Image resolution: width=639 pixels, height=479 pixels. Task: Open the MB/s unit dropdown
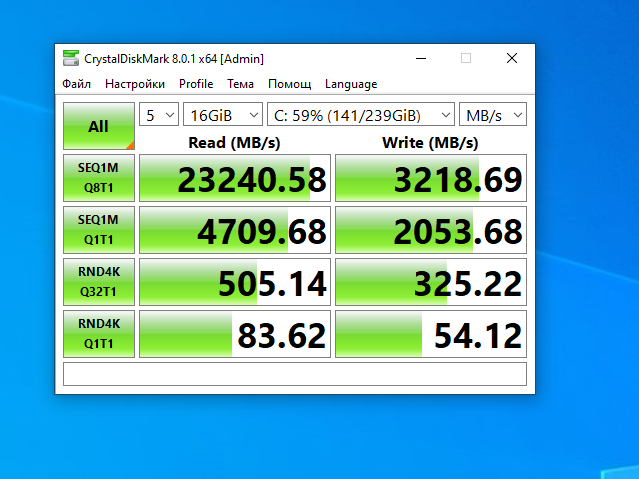click(x=493, y=115)
